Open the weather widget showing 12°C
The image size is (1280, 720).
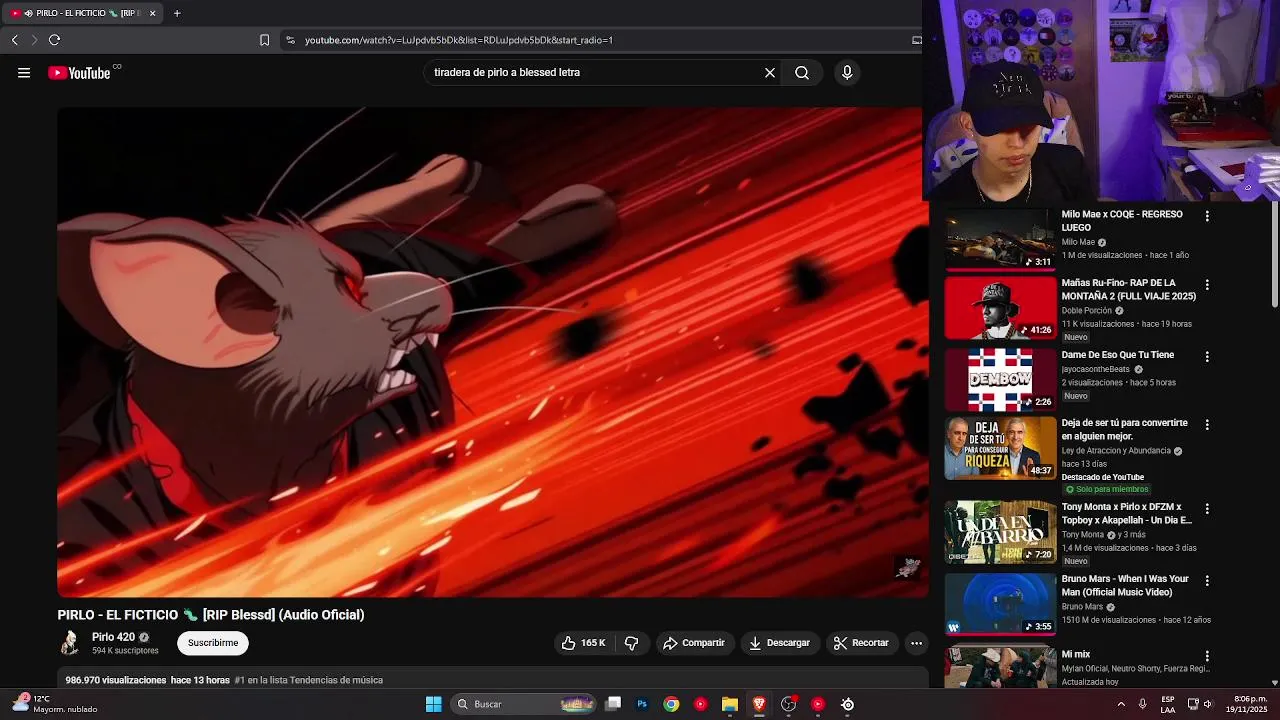[56, 704]
